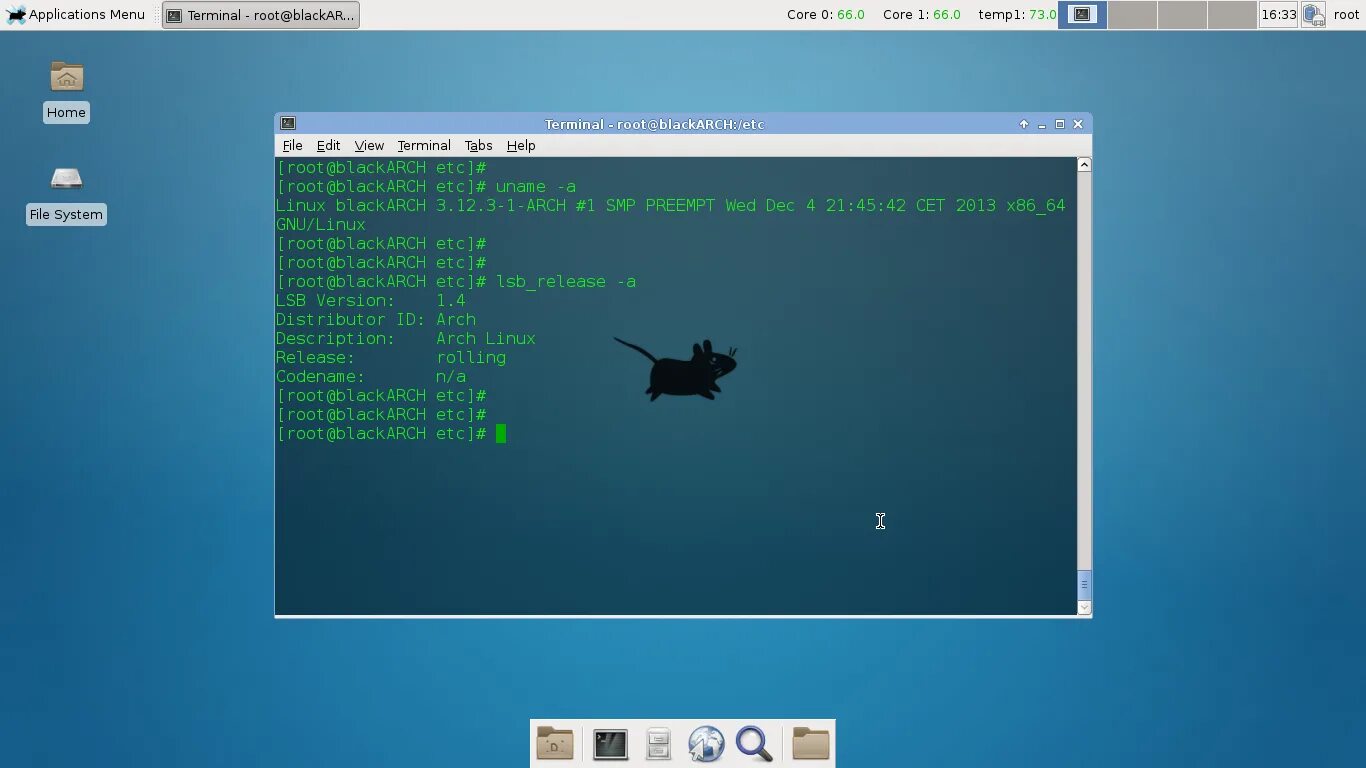Click the 'rolling' release value

tap(471, 358)
